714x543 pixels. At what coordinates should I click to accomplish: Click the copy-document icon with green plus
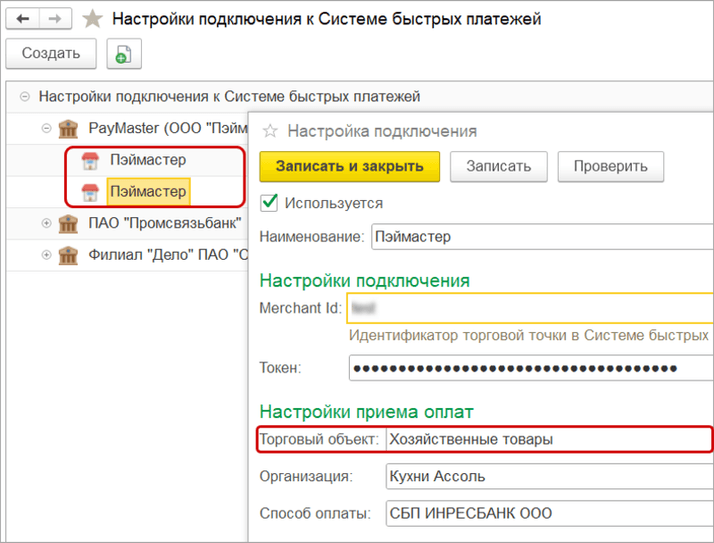tap(124, 53)
